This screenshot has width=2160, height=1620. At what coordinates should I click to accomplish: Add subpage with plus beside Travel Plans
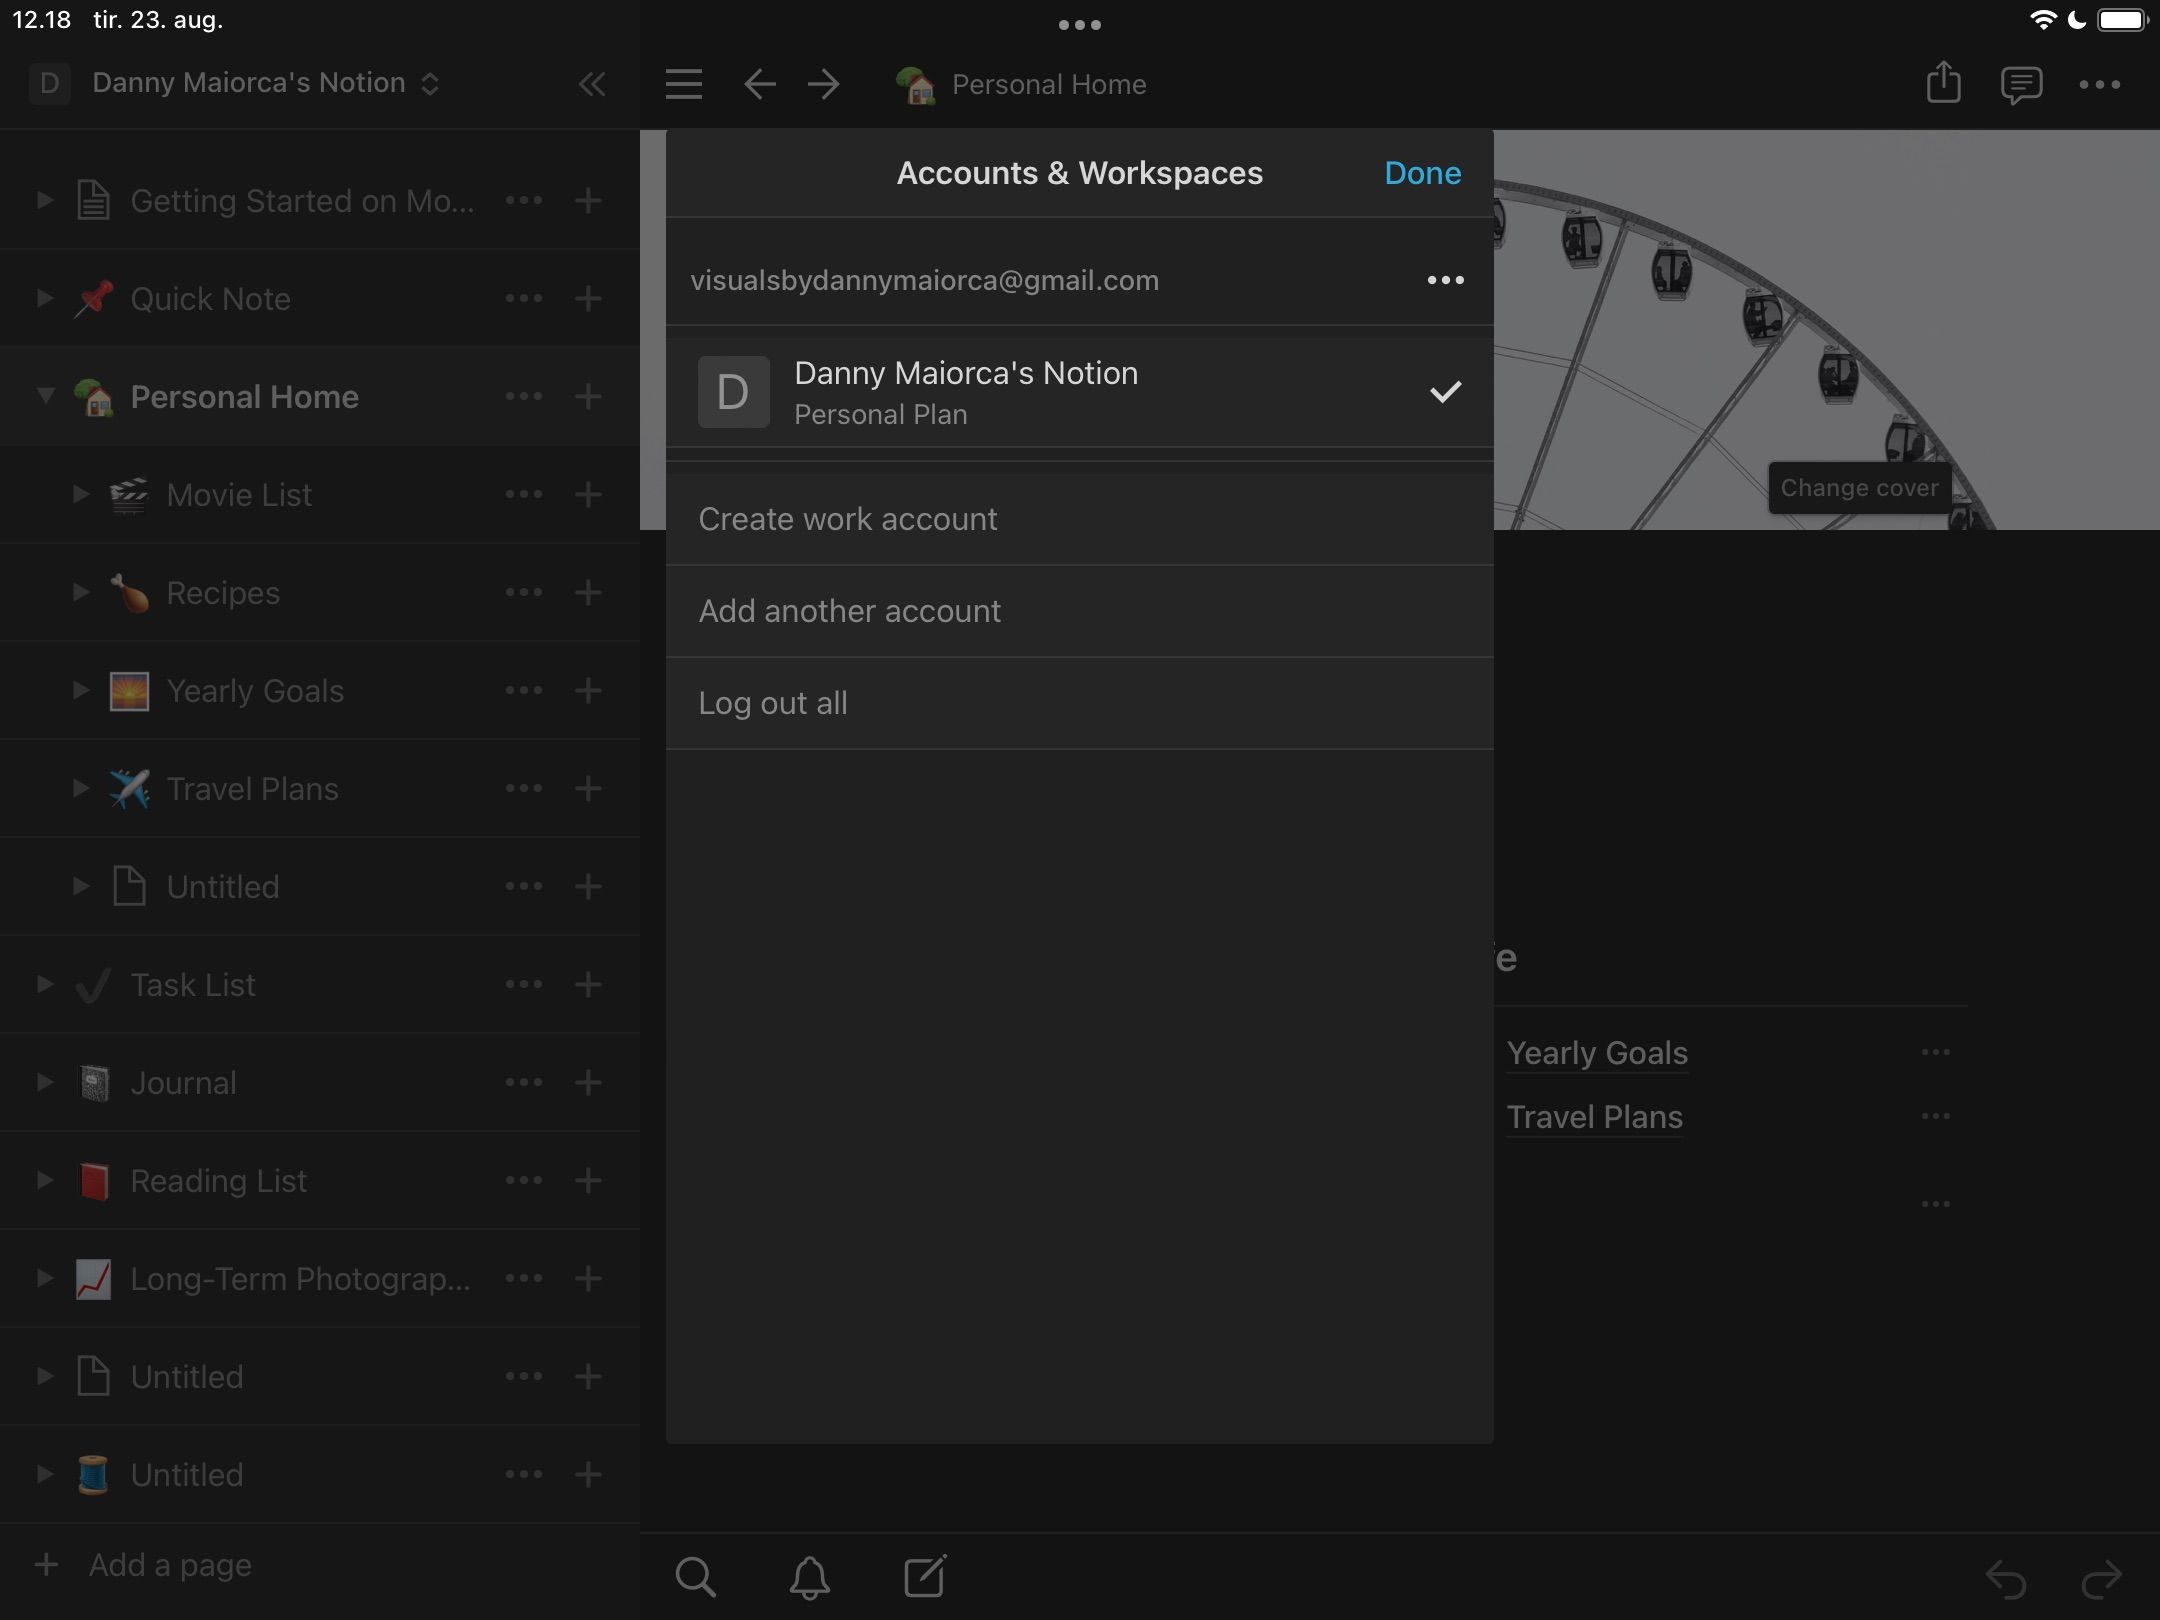[x=588, y=789]
